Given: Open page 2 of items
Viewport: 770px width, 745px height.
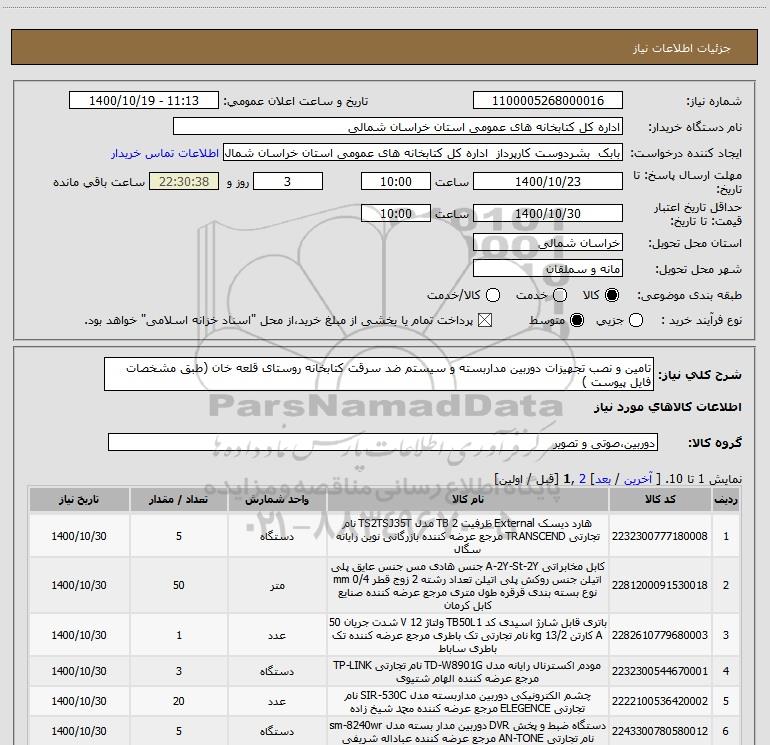Looking at the screenshot, I should [583, 479].
